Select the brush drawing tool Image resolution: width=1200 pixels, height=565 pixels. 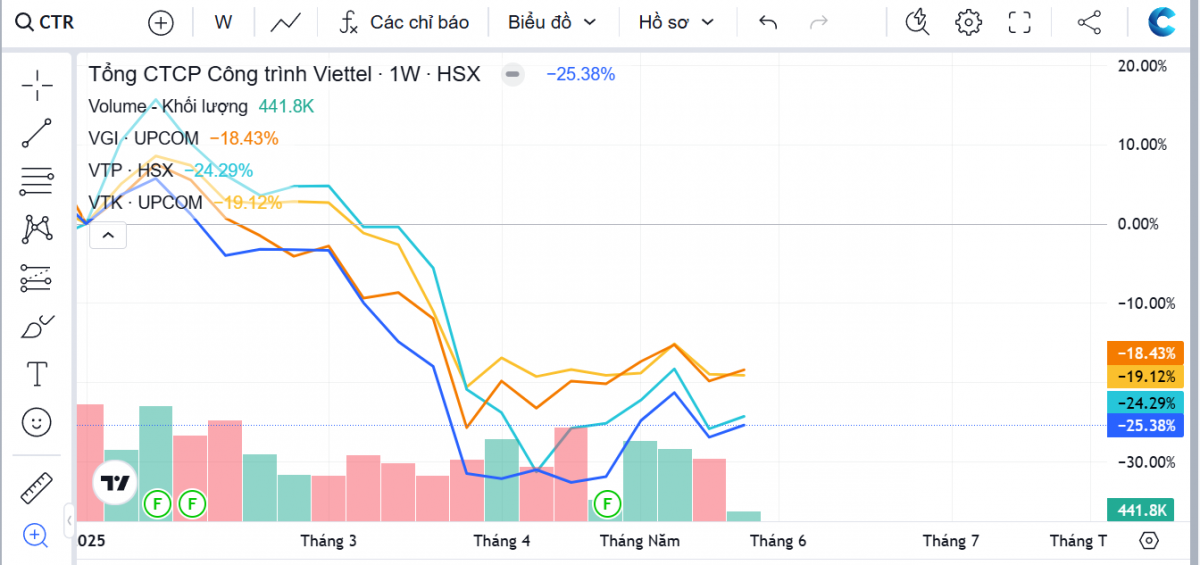[37, 326]
